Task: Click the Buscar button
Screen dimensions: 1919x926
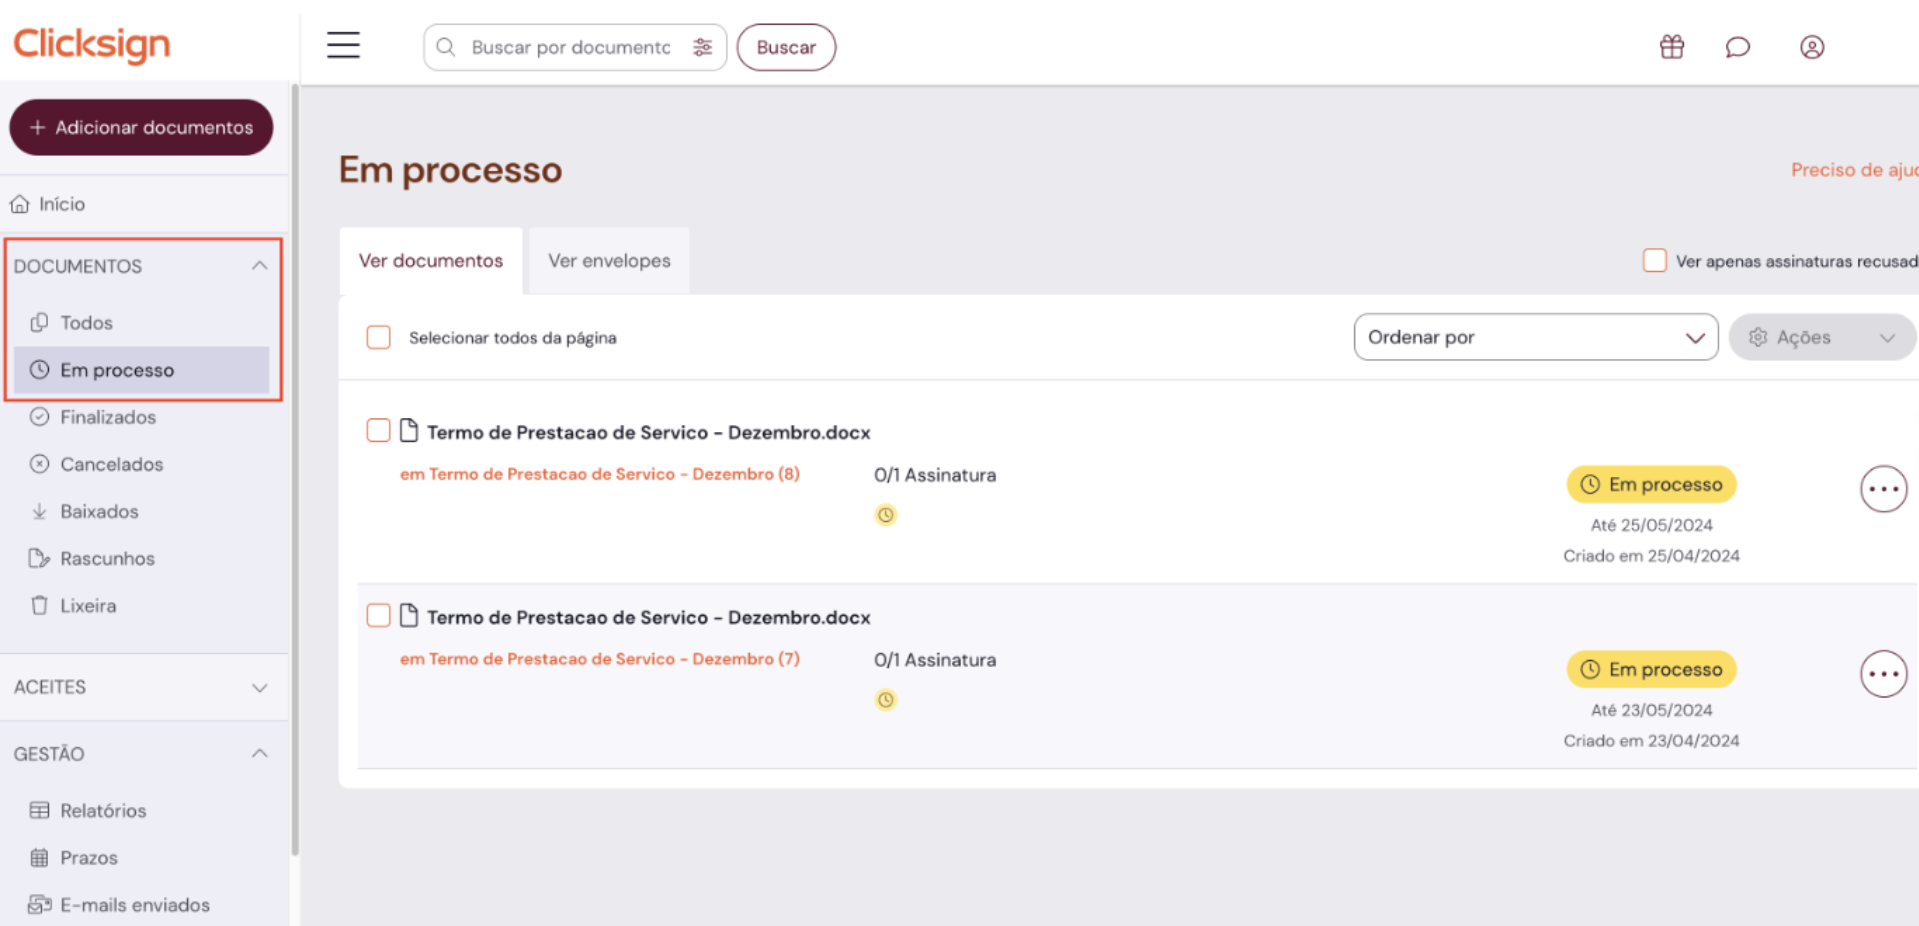Action: click(786, 47)
